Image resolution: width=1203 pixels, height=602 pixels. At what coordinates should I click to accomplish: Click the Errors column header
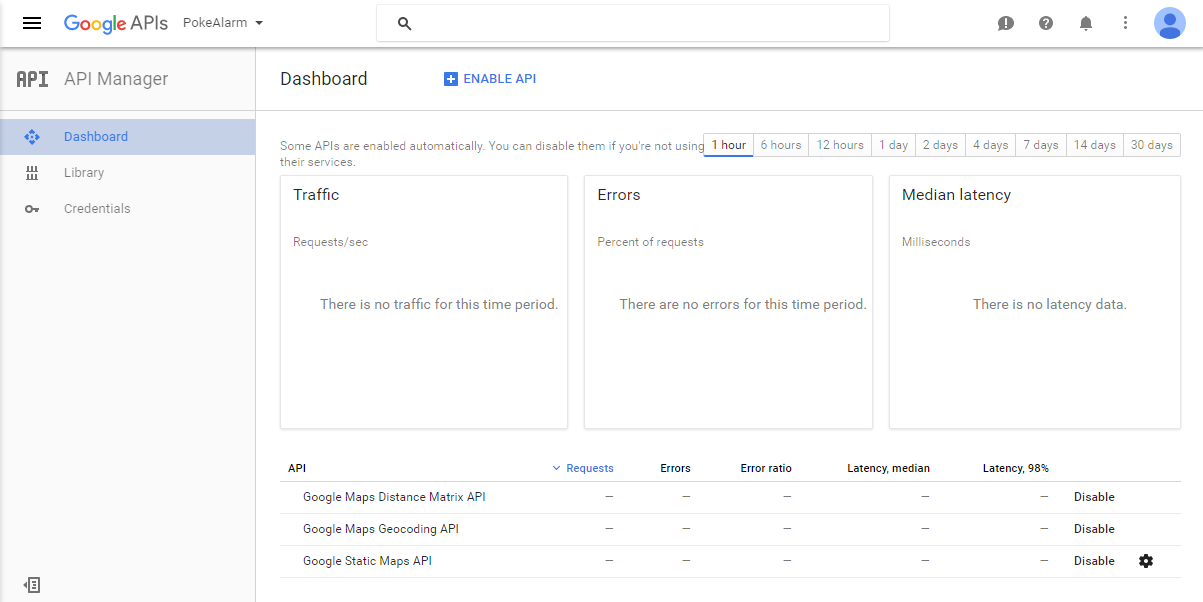675,468
